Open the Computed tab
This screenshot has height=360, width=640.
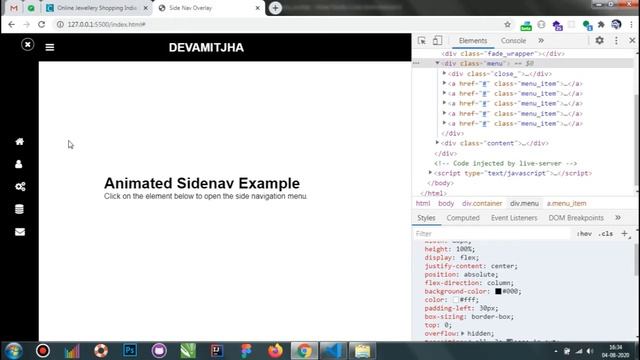pyautogui.click(x=463, y=218)
